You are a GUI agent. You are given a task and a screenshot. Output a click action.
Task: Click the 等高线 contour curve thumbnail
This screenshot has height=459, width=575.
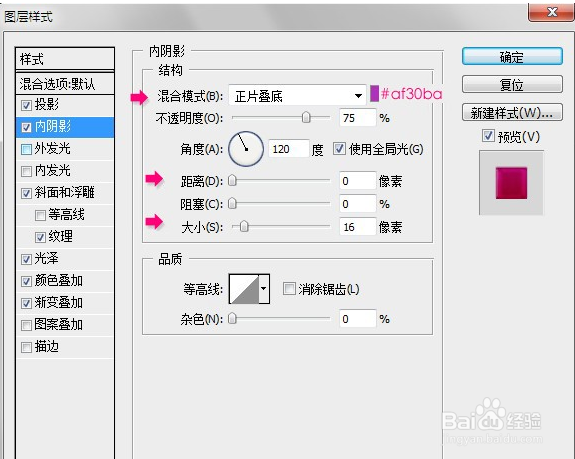click(244, 289)
